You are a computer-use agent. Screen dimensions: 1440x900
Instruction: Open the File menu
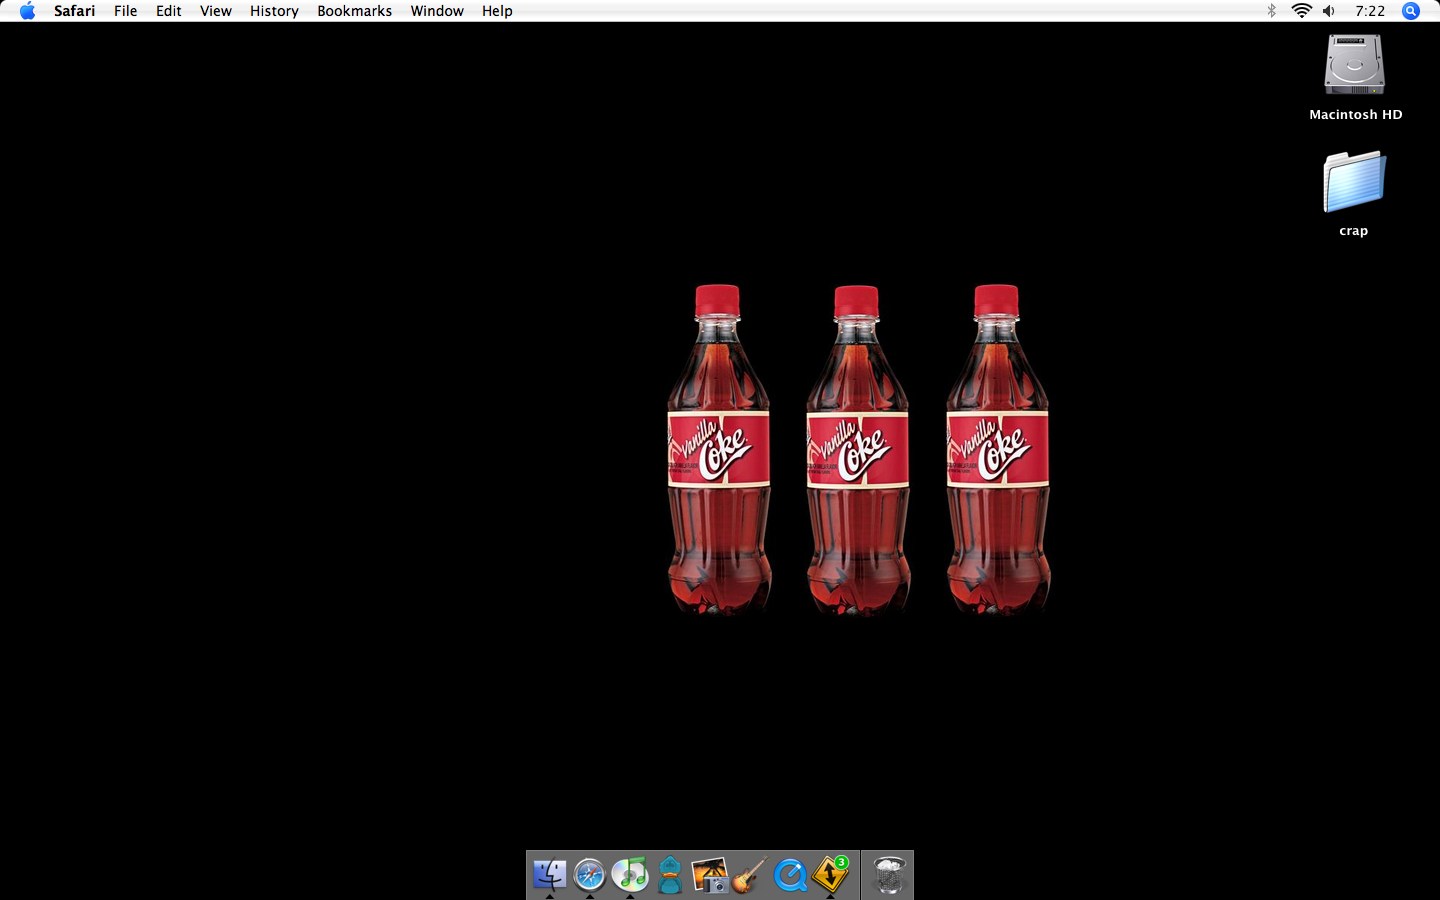pyautogui.click(x=126, y=11)
